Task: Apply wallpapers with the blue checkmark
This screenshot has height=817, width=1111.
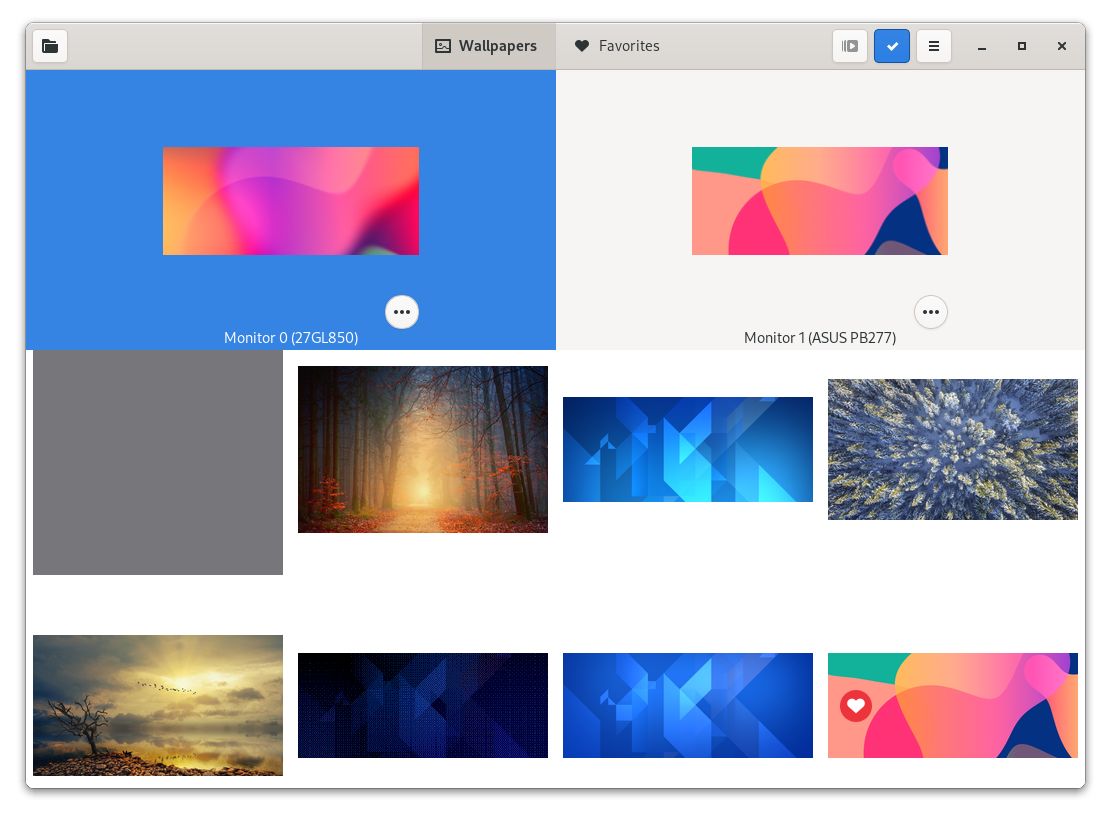Action: 891,46
